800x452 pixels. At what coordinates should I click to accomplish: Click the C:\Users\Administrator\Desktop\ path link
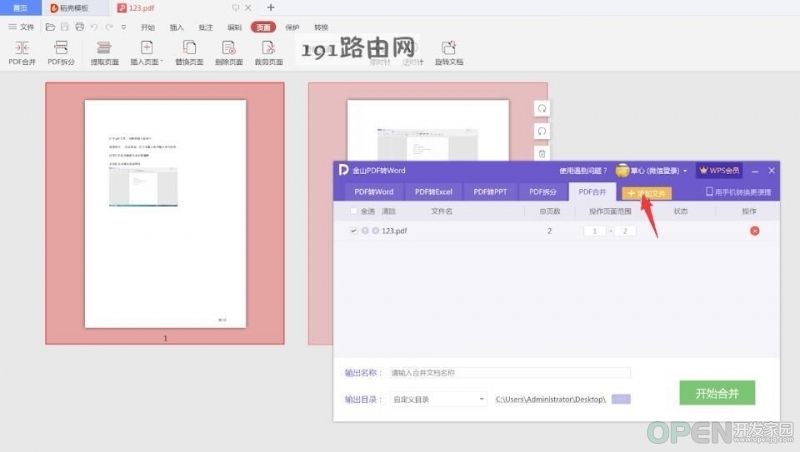(551, 399)
